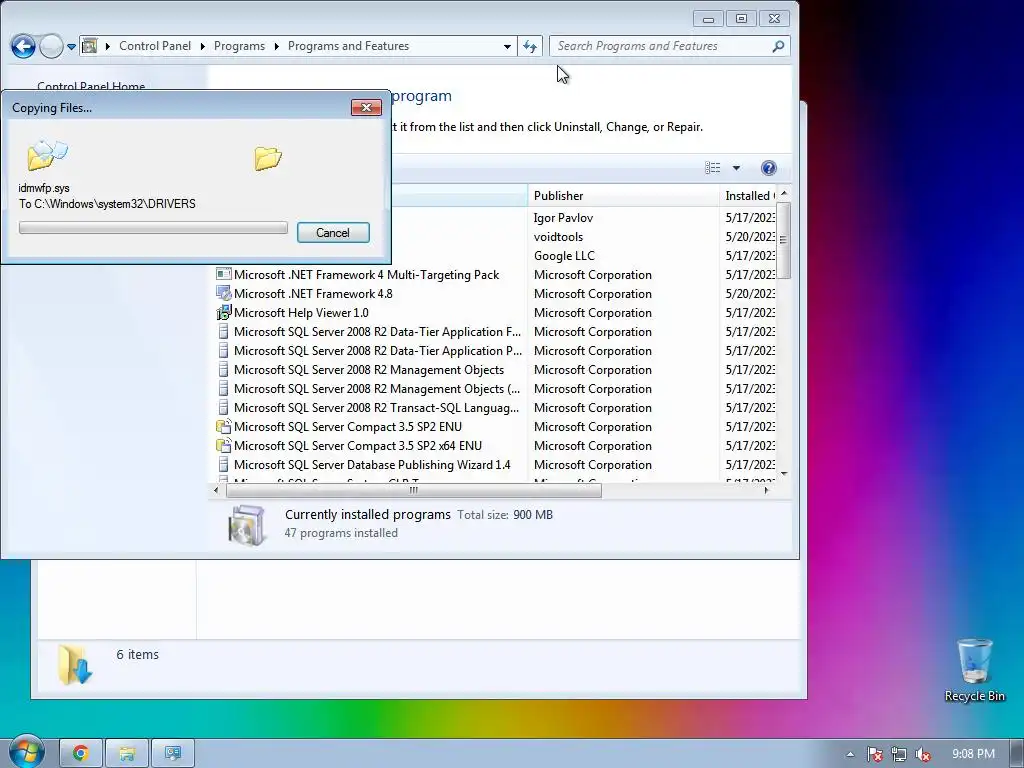Click the 9:08 PM clock

click(973, 754)
